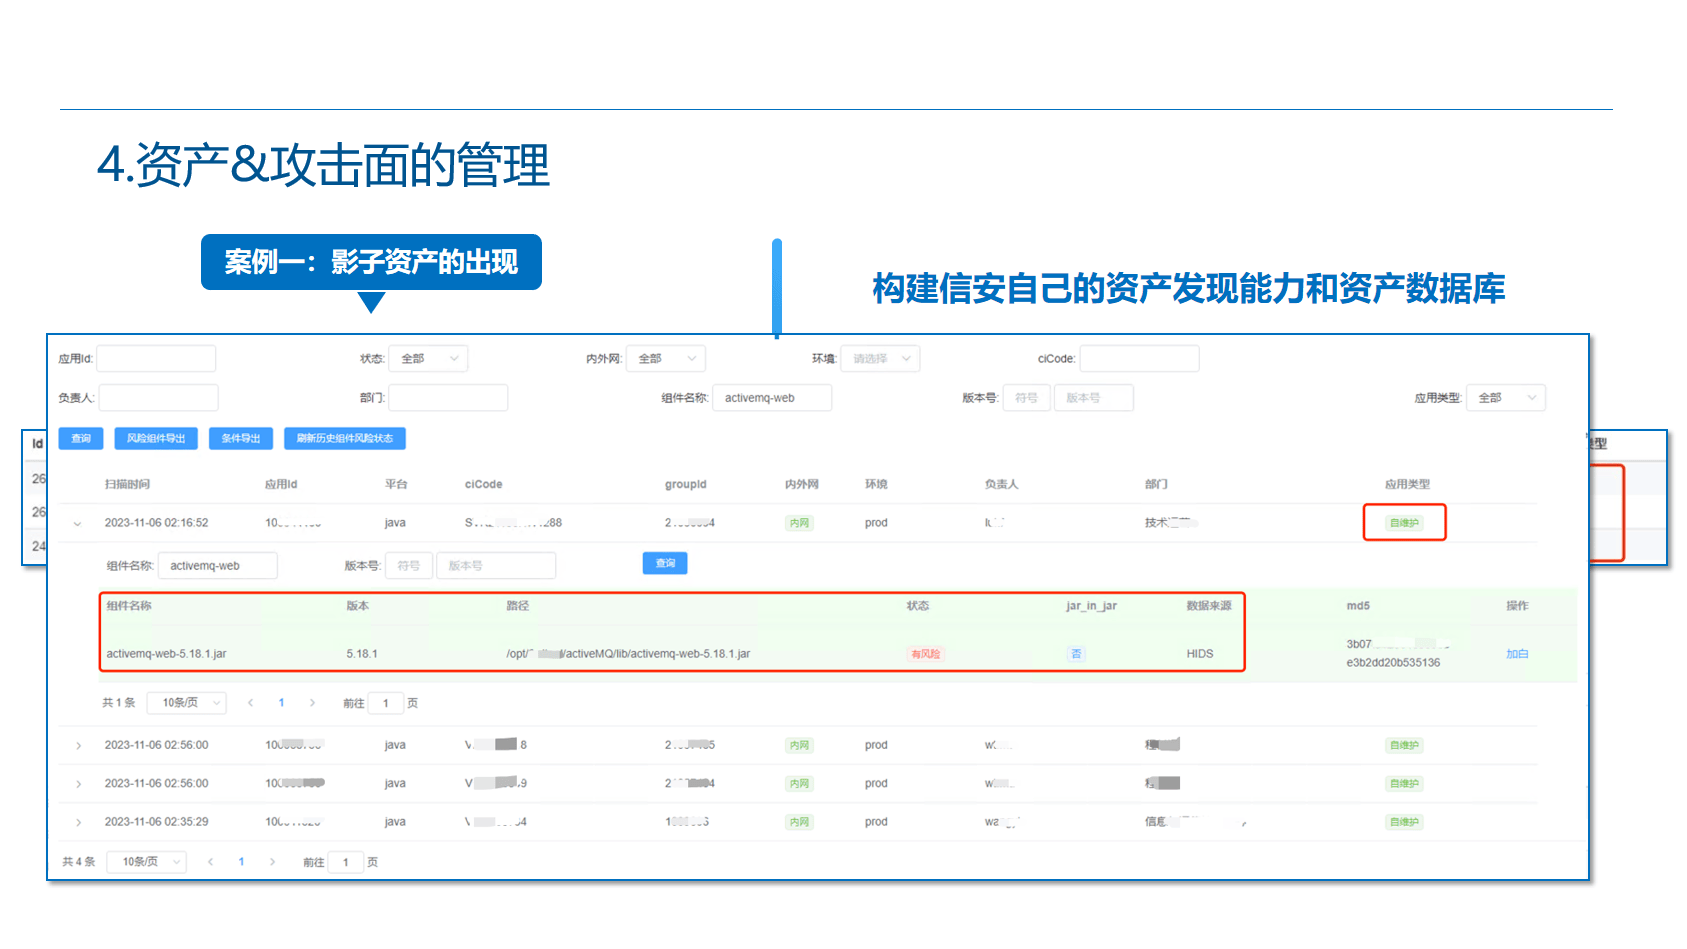Open the inner 10条/页 page size dropdown

click(x=187, y=703)
